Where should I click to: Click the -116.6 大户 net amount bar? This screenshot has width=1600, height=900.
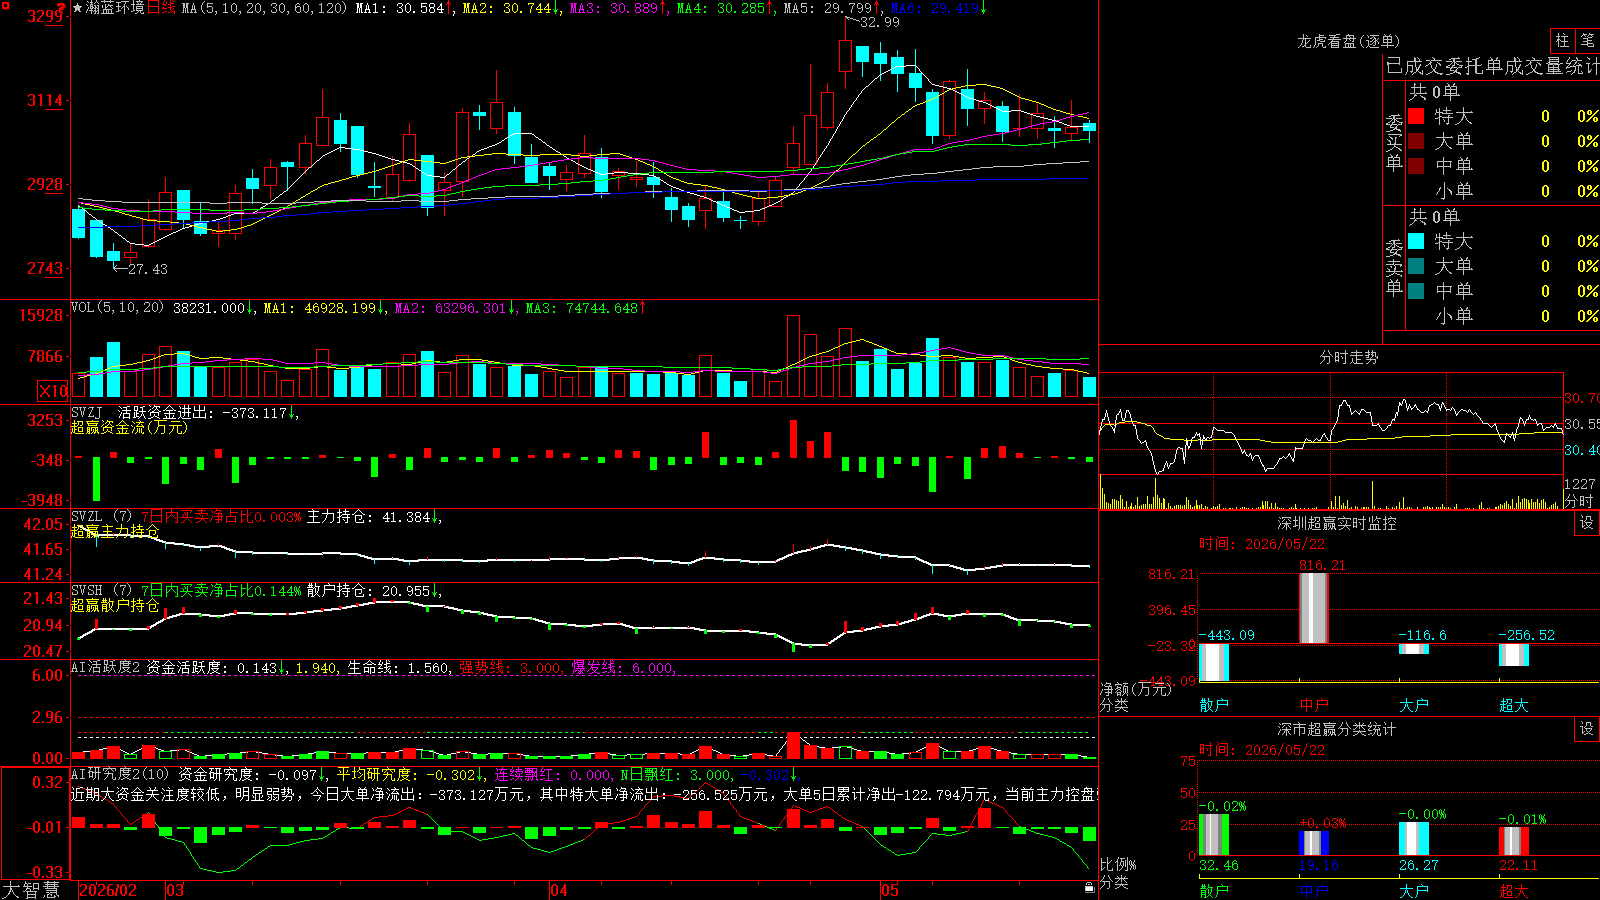(1414, 649)
